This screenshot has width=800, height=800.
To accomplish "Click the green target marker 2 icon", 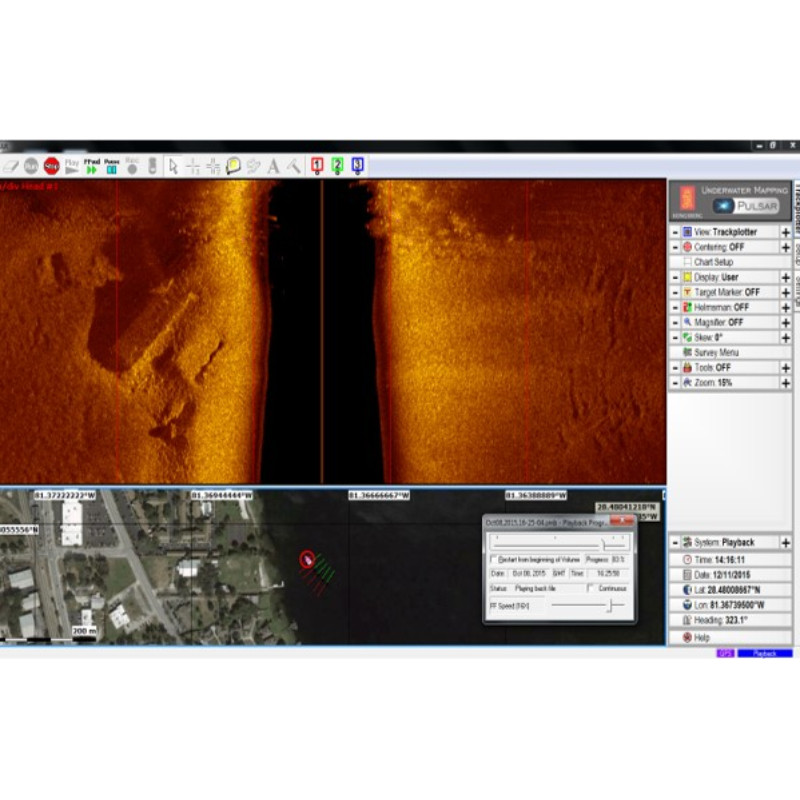I will 338,166.
